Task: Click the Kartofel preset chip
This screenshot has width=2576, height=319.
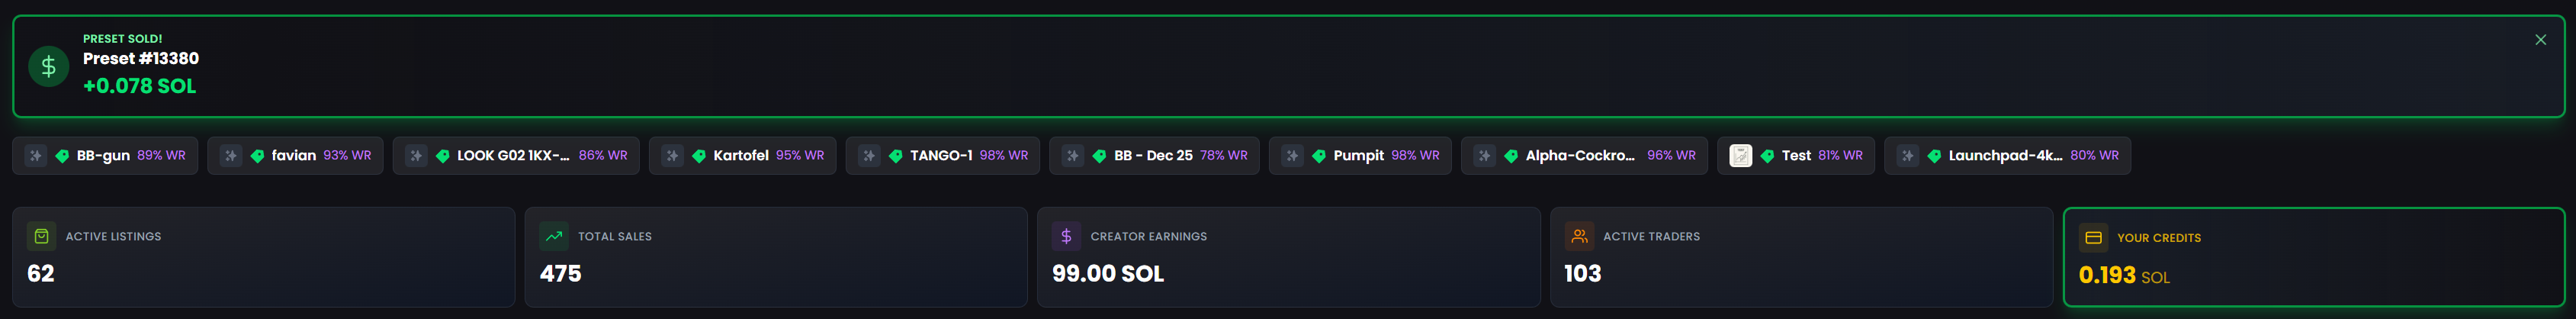Action: pos(742,156)
